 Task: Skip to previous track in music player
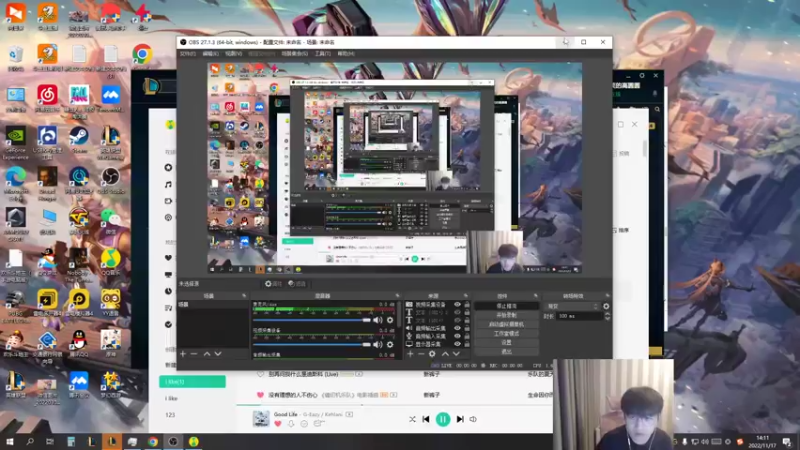click(426, 419)
